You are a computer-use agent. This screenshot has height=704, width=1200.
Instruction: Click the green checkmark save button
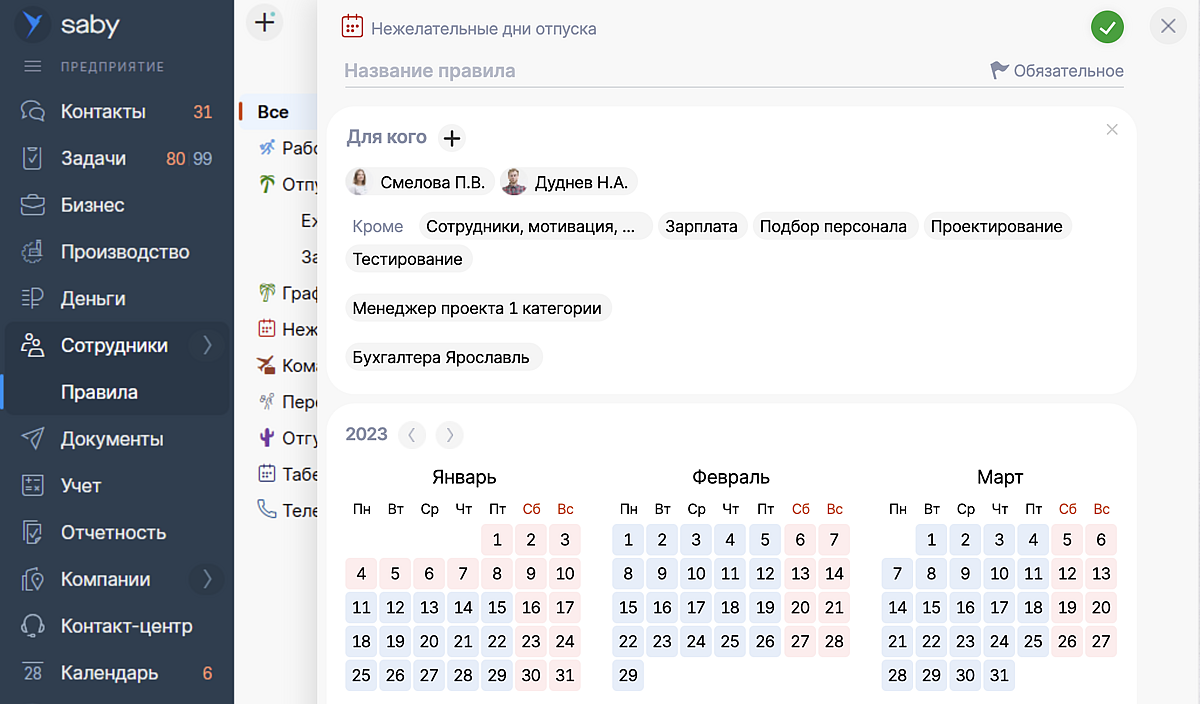tap(1107, 27)
